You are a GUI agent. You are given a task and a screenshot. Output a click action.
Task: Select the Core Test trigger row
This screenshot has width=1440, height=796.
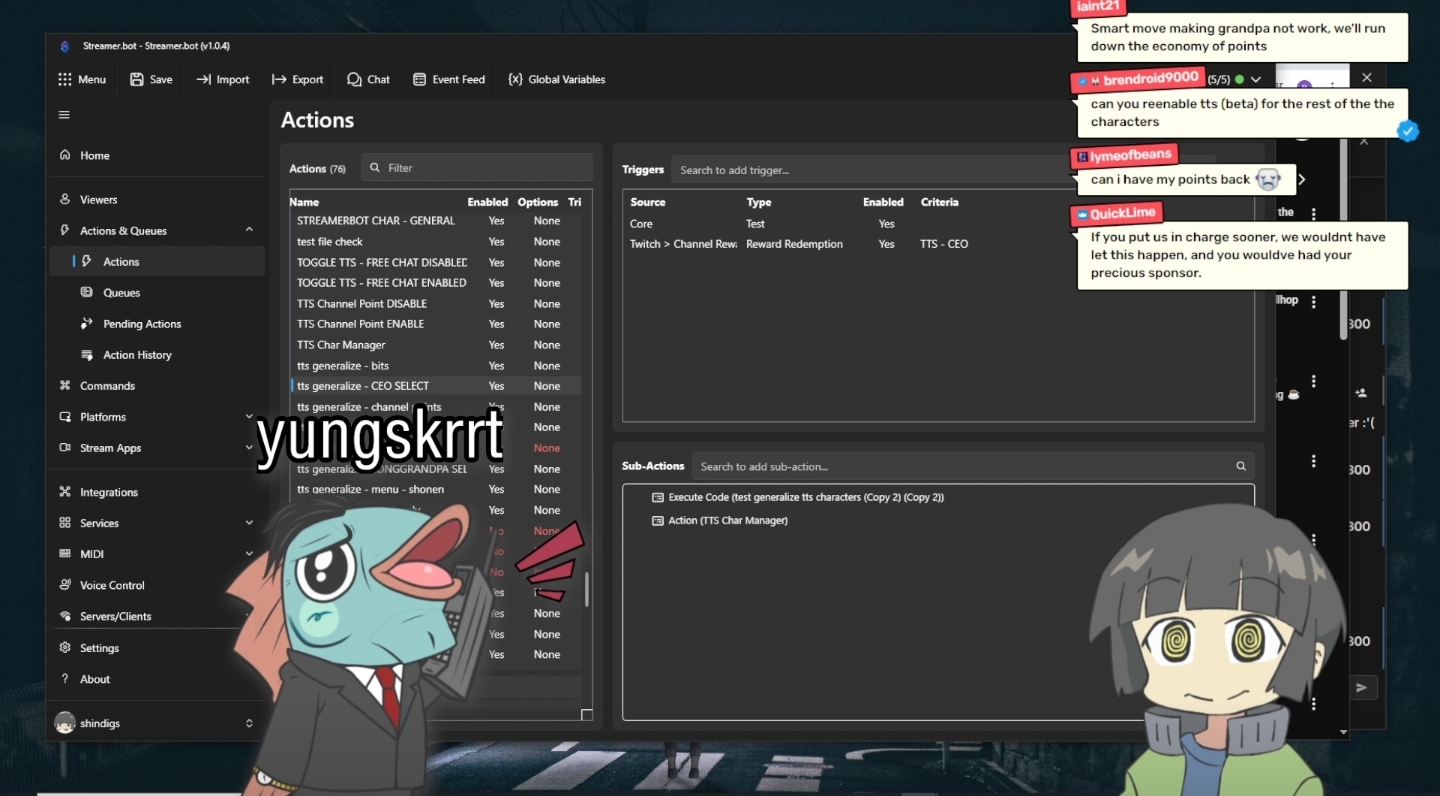point(938,224)
